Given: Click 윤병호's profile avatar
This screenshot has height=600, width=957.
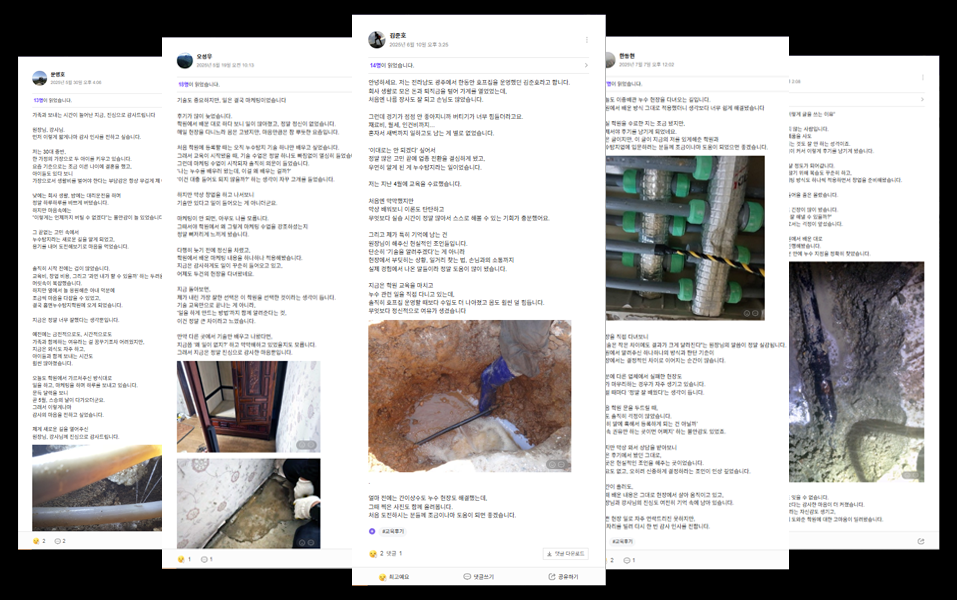Looking at the screenshot, I should [x=40, y=78].
